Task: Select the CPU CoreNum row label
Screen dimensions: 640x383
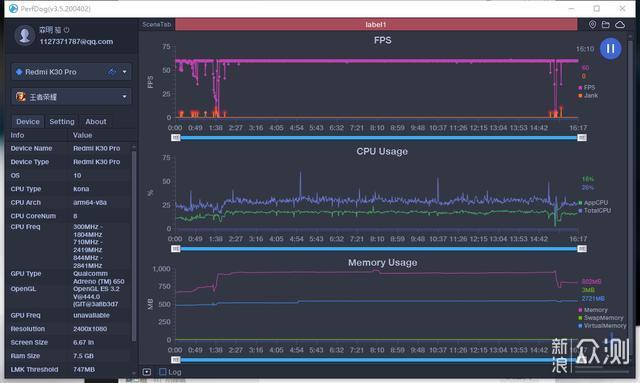Action: tap(33, 216)
